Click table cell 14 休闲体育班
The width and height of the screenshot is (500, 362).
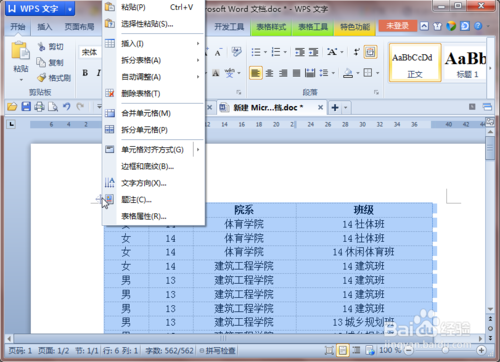(x=363, y=252)
